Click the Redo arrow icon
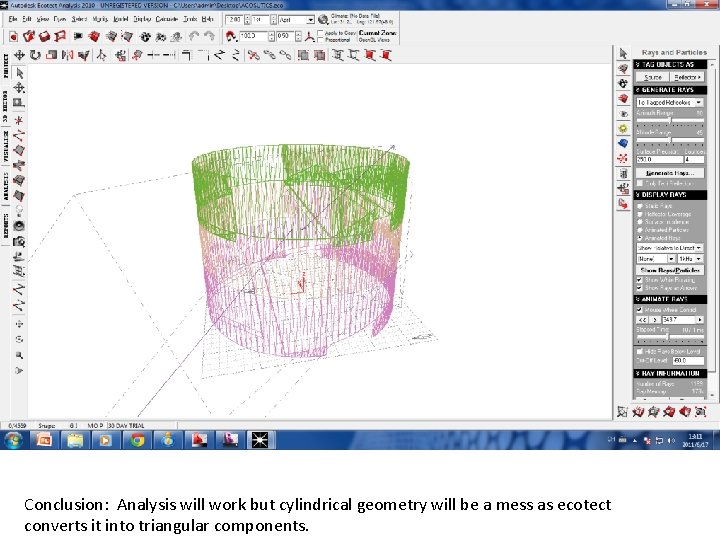This screenshot has width=720, height=540. [x=209, y=36]
